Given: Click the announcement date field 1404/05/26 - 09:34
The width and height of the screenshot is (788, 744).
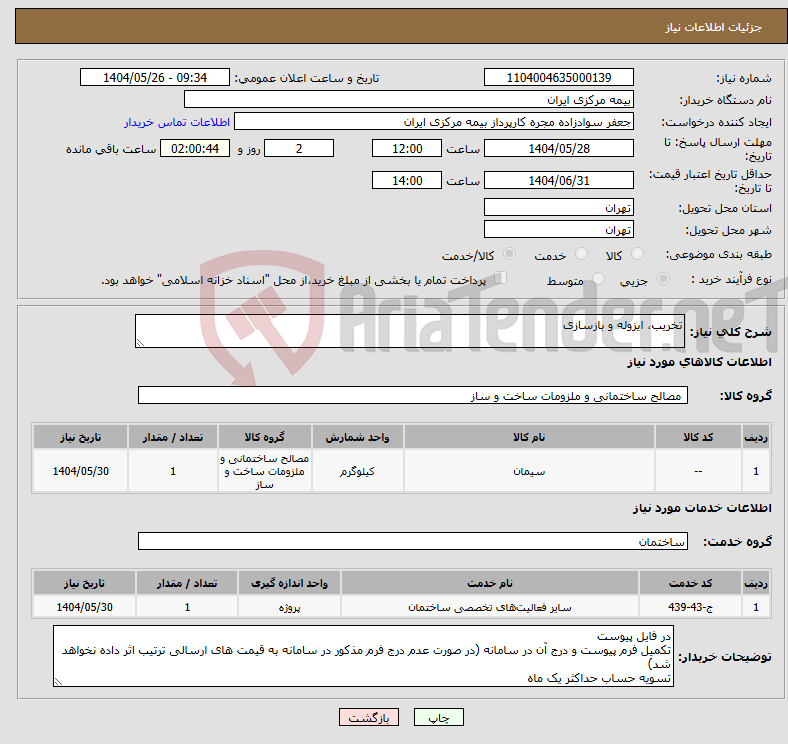Looking at the screenshot, I should click(x=155, y=77).
